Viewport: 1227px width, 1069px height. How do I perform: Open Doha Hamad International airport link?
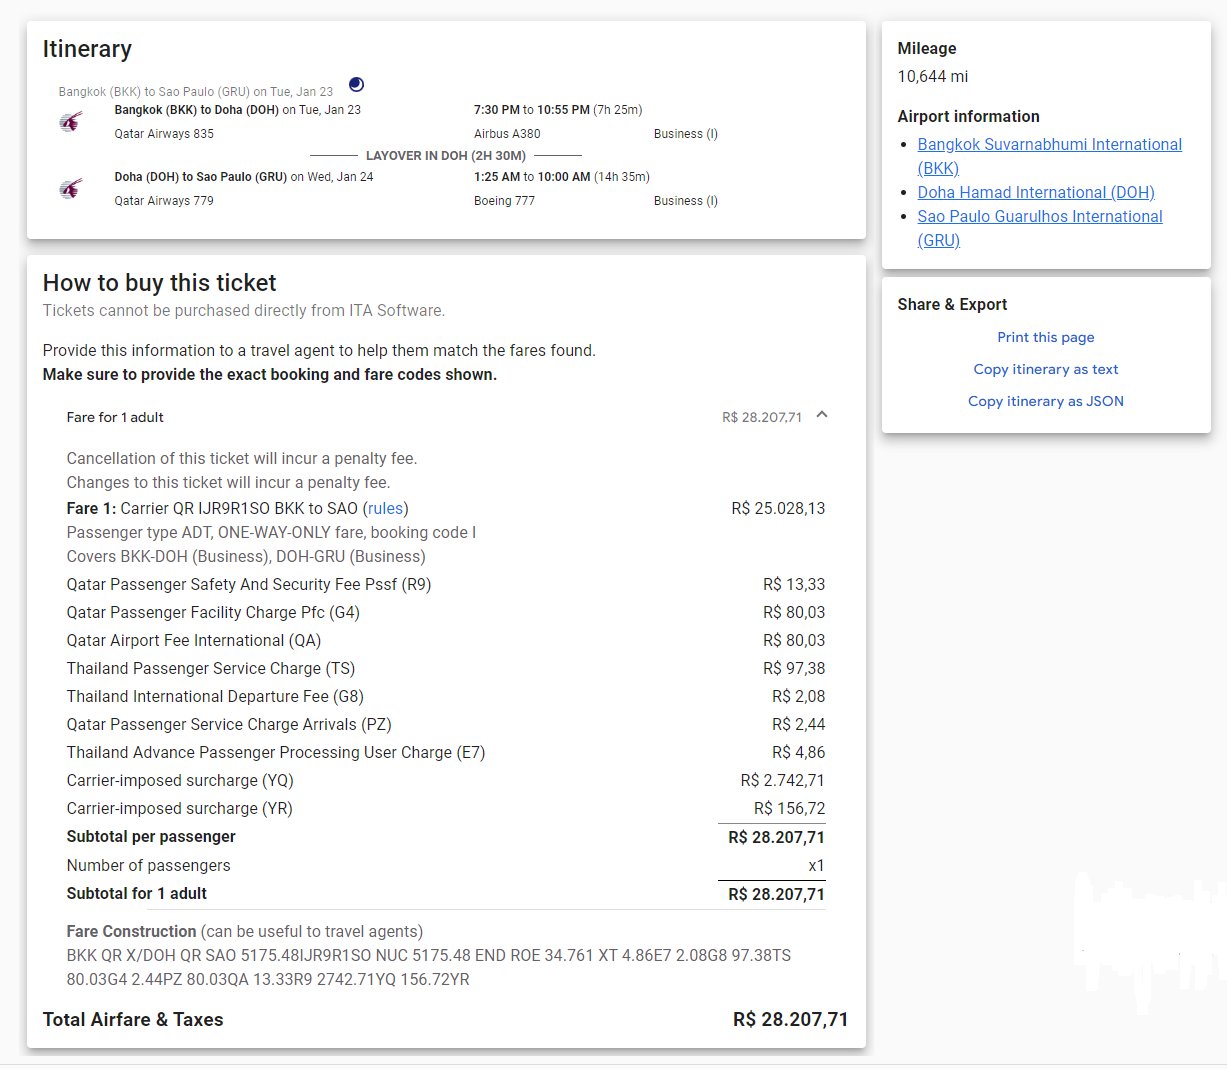click(1036, 192)
